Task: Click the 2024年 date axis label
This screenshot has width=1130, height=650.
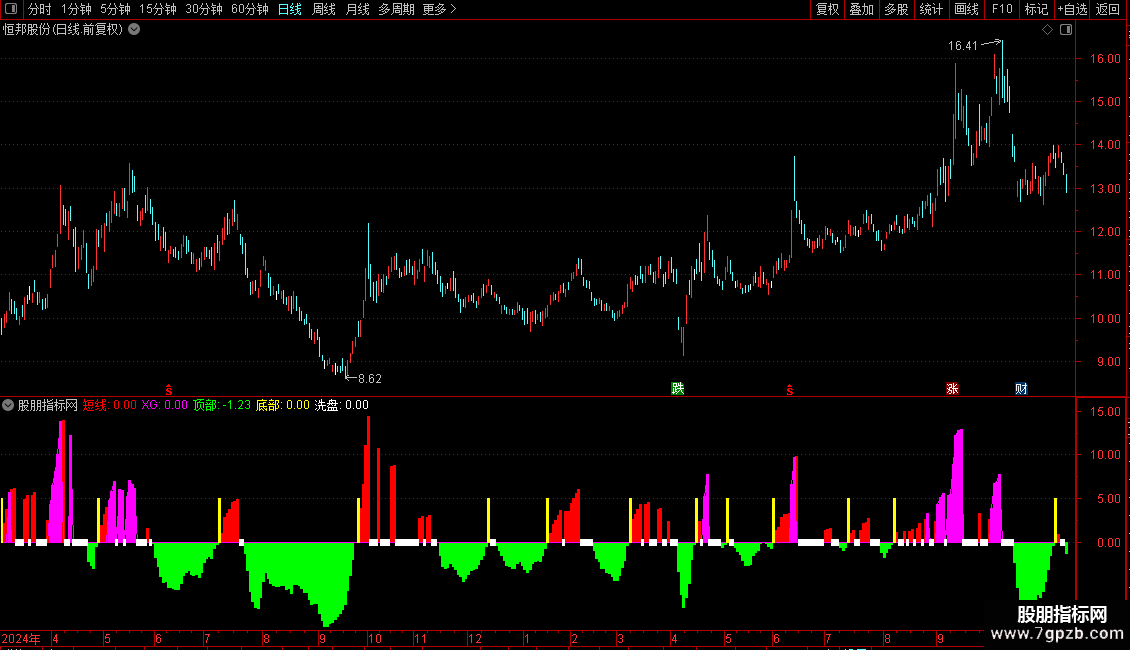Action: tap(21, 638)
